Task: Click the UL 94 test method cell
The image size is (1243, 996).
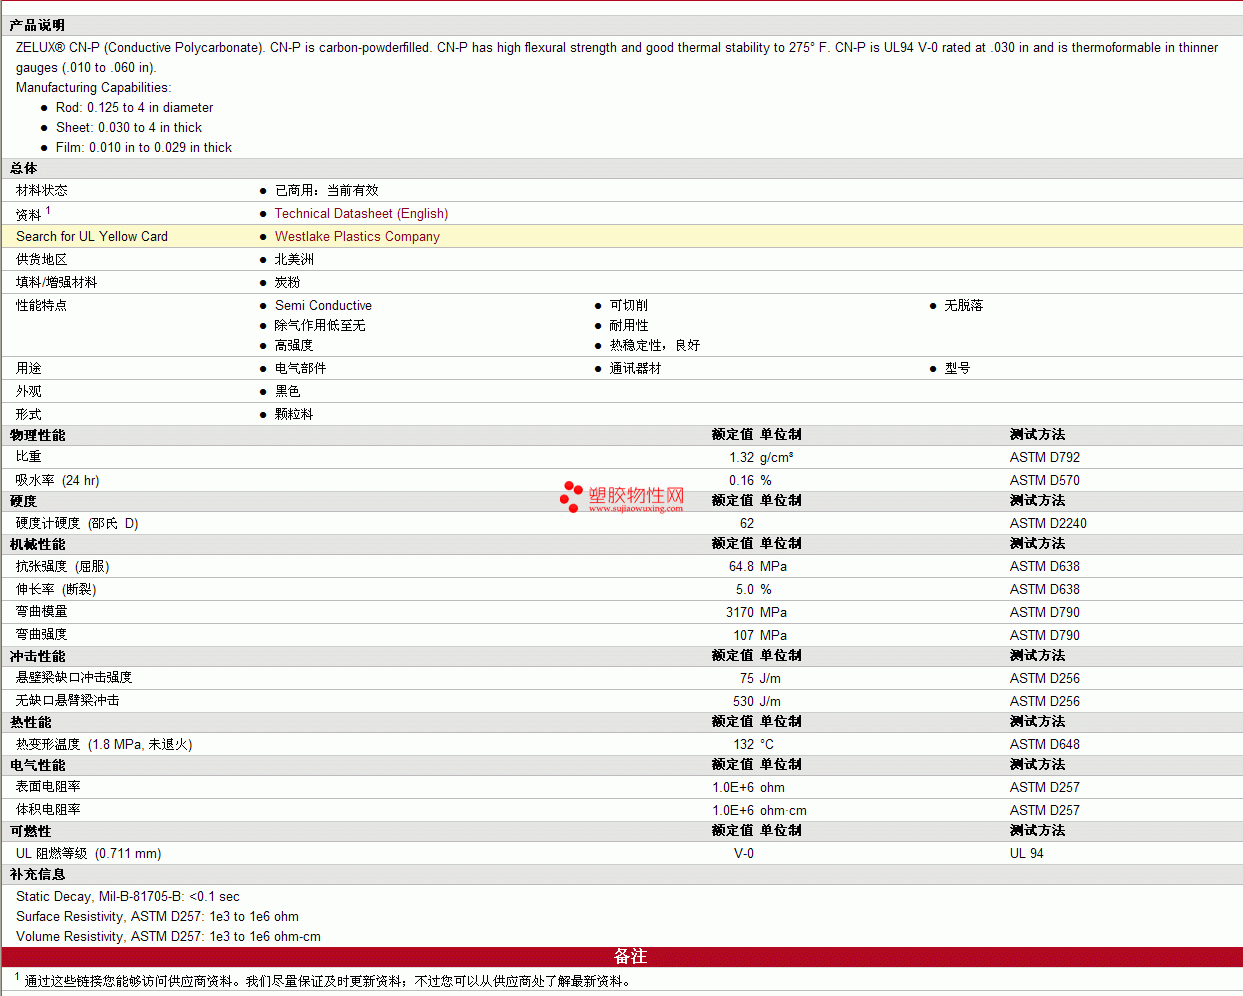Action: click(x=1026, y=853)
